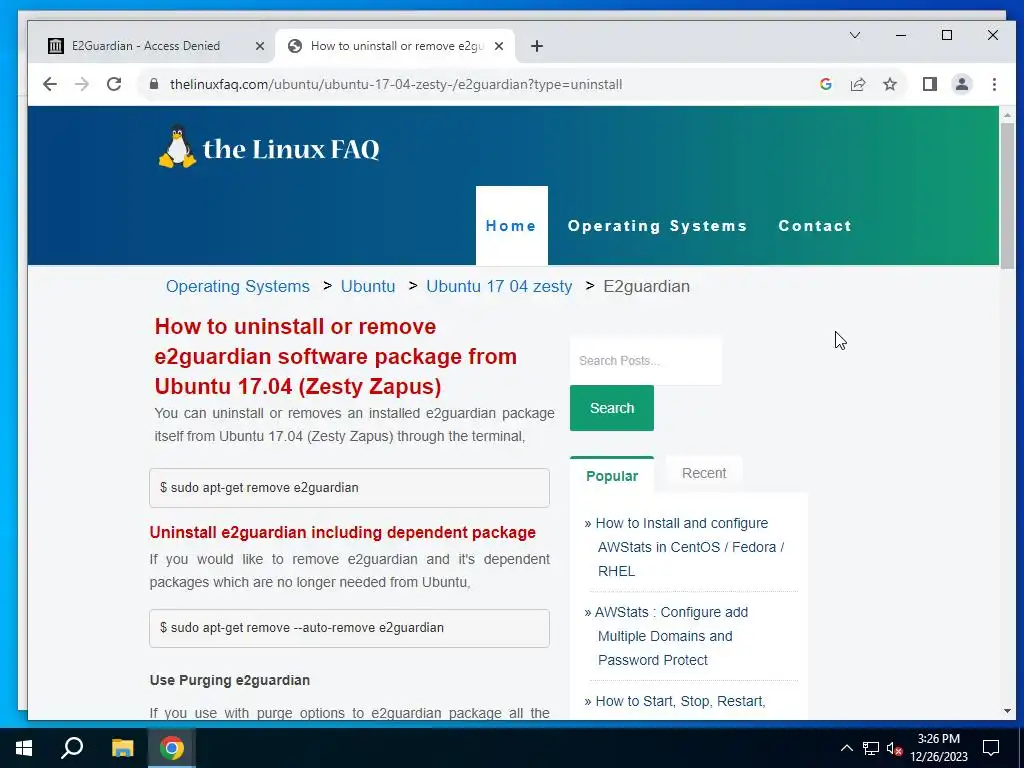The image size is (1024, 768).
Task: Click the page title heading text
Action: click(336, 356)
